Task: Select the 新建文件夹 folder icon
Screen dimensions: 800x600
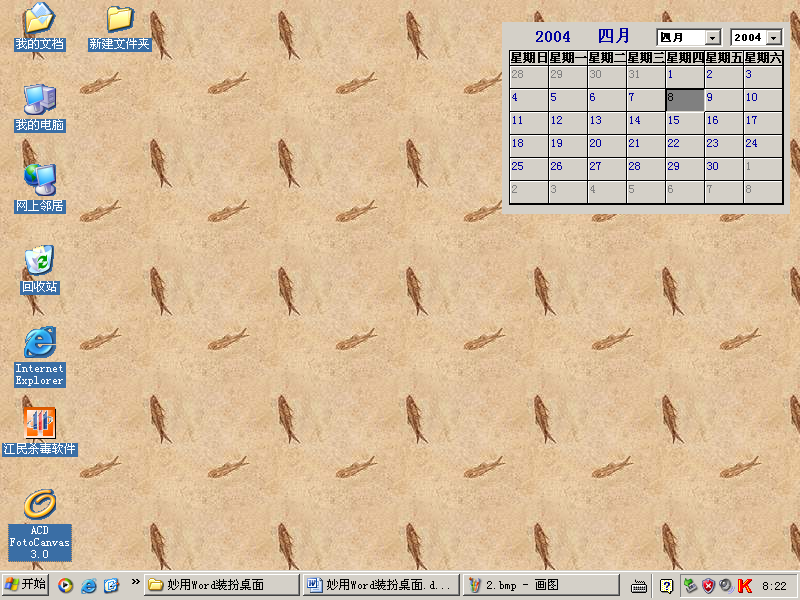Action: [119, 28]
